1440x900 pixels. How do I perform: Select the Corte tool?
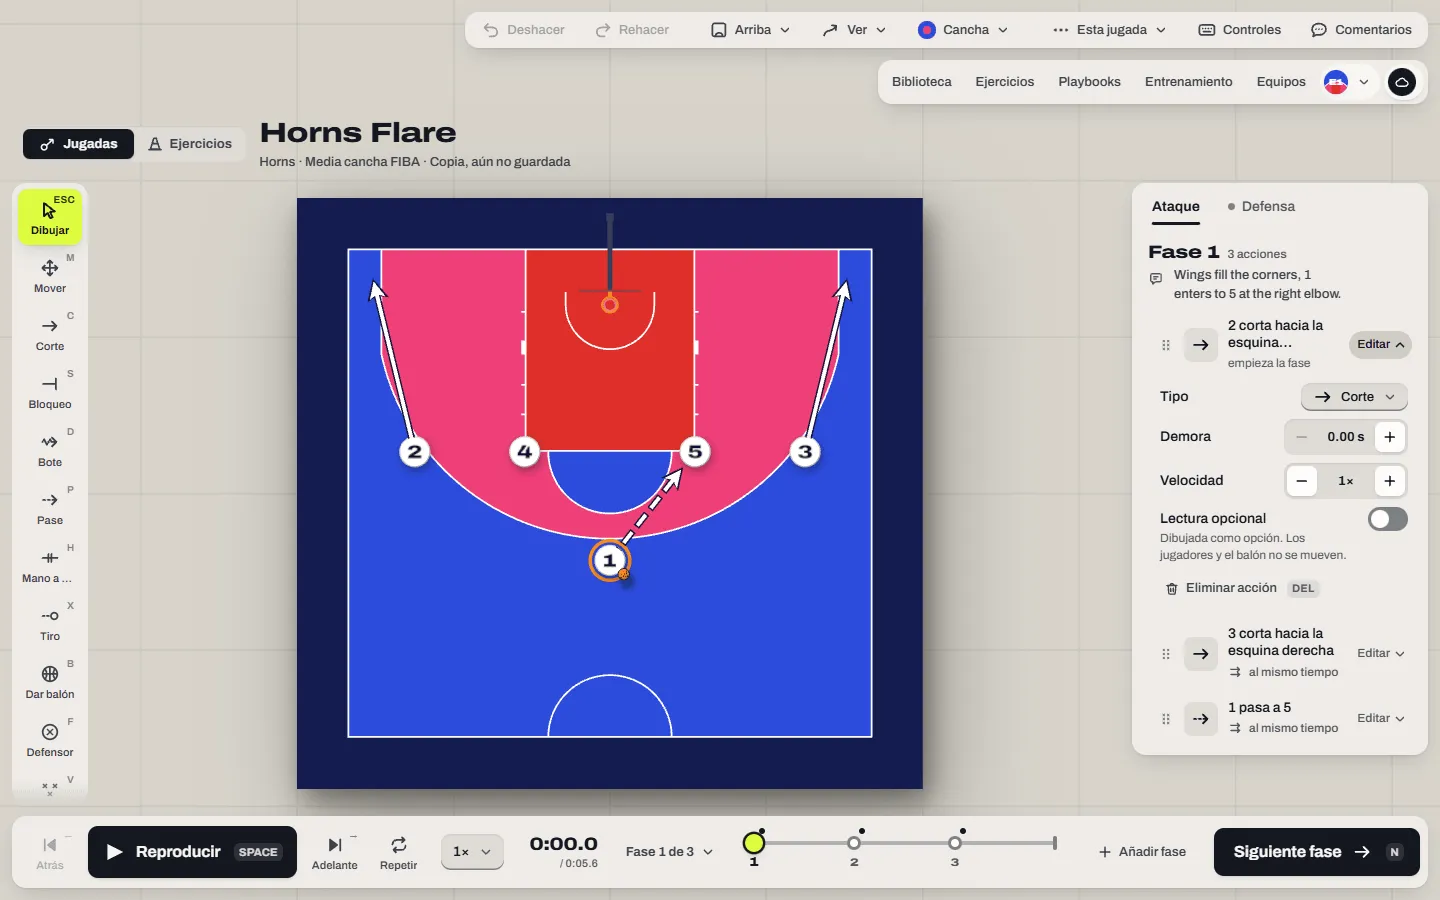click(50, 334)
